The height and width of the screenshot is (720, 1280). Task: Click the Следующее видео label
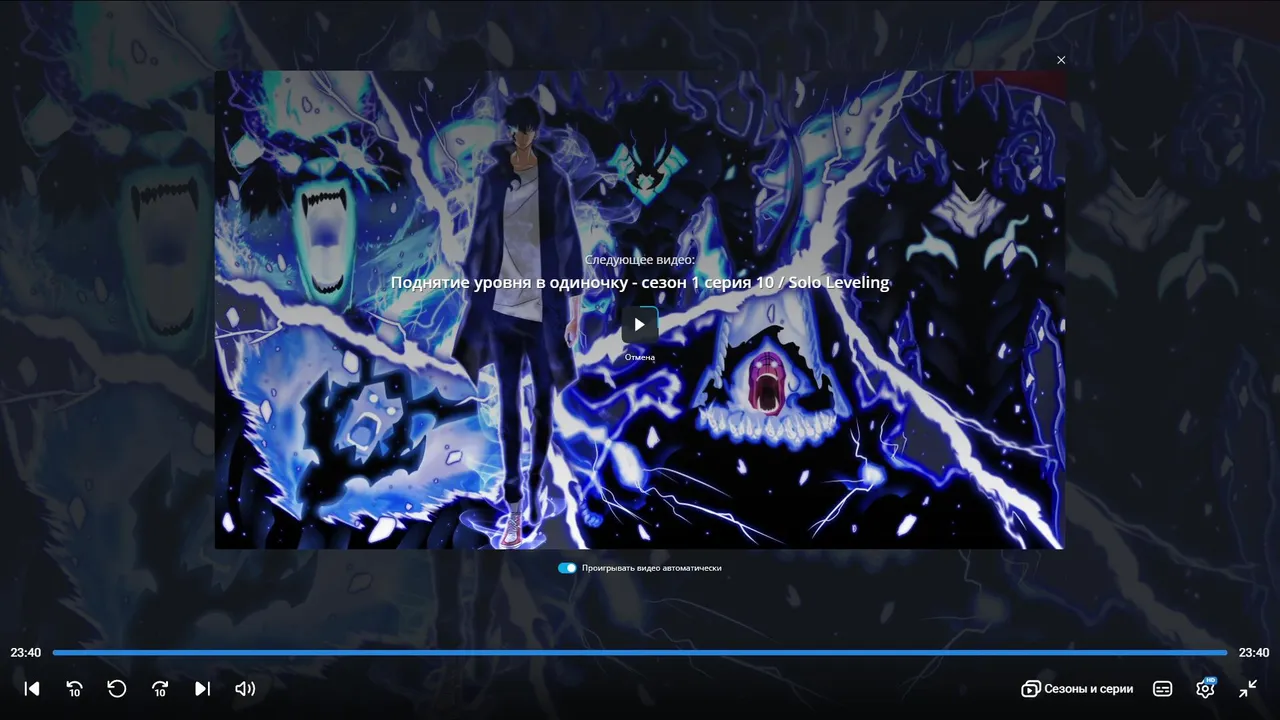point(640,260)
